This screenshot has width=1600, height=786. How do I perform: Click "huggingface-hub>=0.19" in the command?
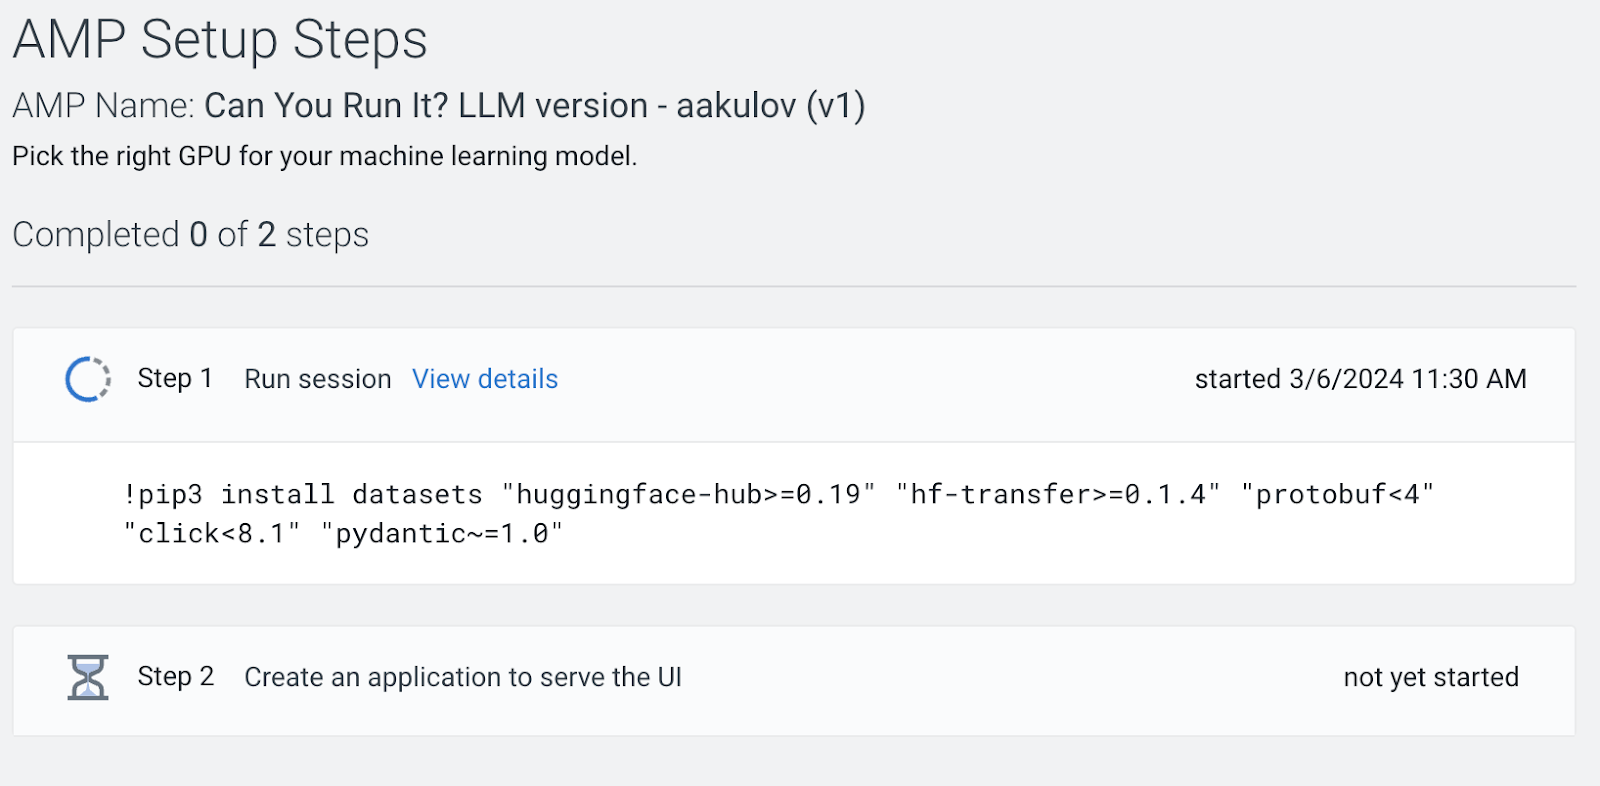[x=689, y=494]
